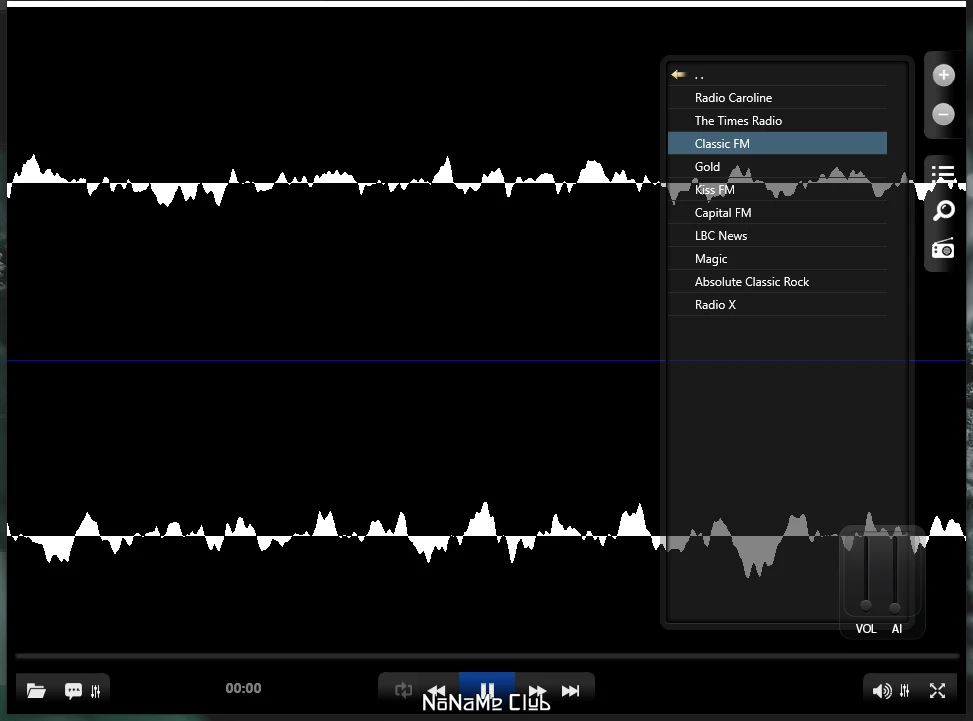Select Capital FM from the station list
This screenshot has height=721, width=973.
coord(723,213)
